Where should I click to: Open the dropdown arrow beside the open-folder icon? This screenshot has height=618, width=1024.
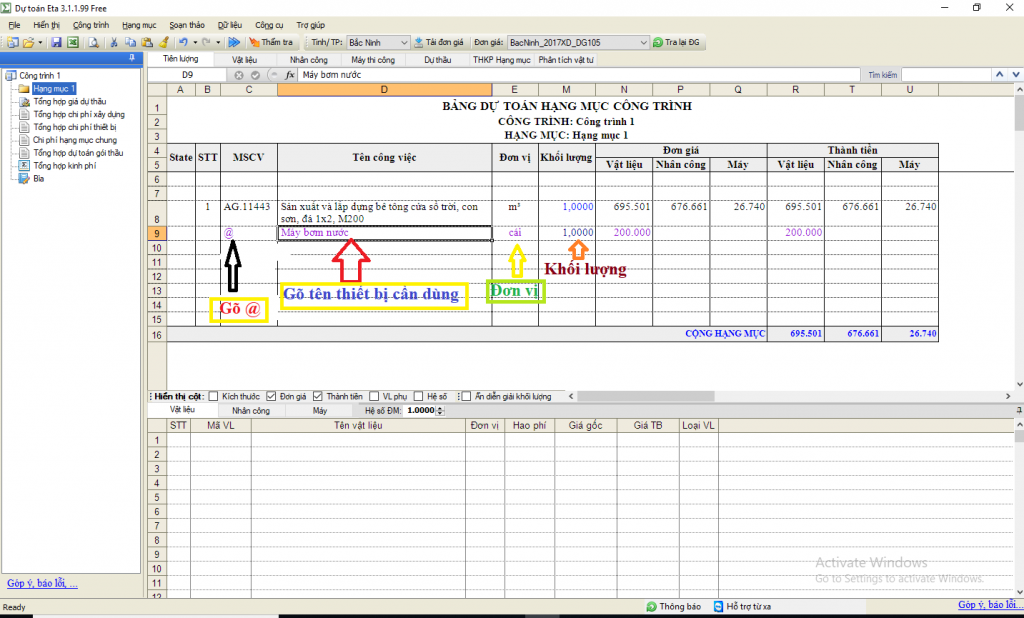pyautogui.click(x=40, y=43)
